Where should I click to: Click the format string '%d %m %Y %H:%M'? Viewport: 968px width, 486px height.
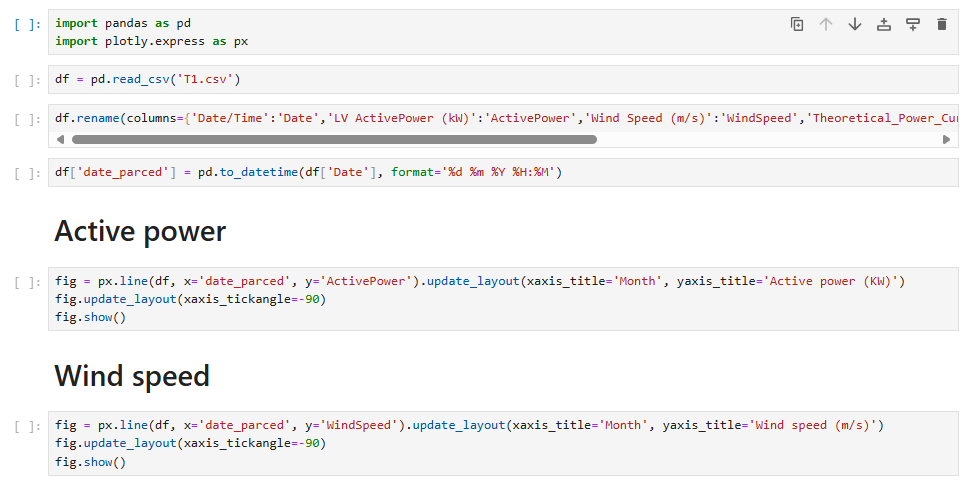[498, 172]
